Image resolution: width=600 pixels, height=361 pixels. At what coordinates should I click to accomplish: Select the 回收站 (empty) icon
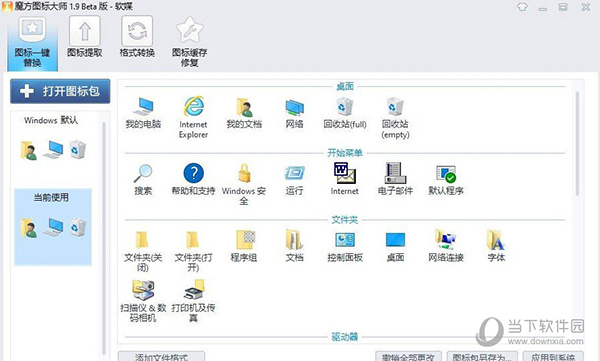coord(395,117)
